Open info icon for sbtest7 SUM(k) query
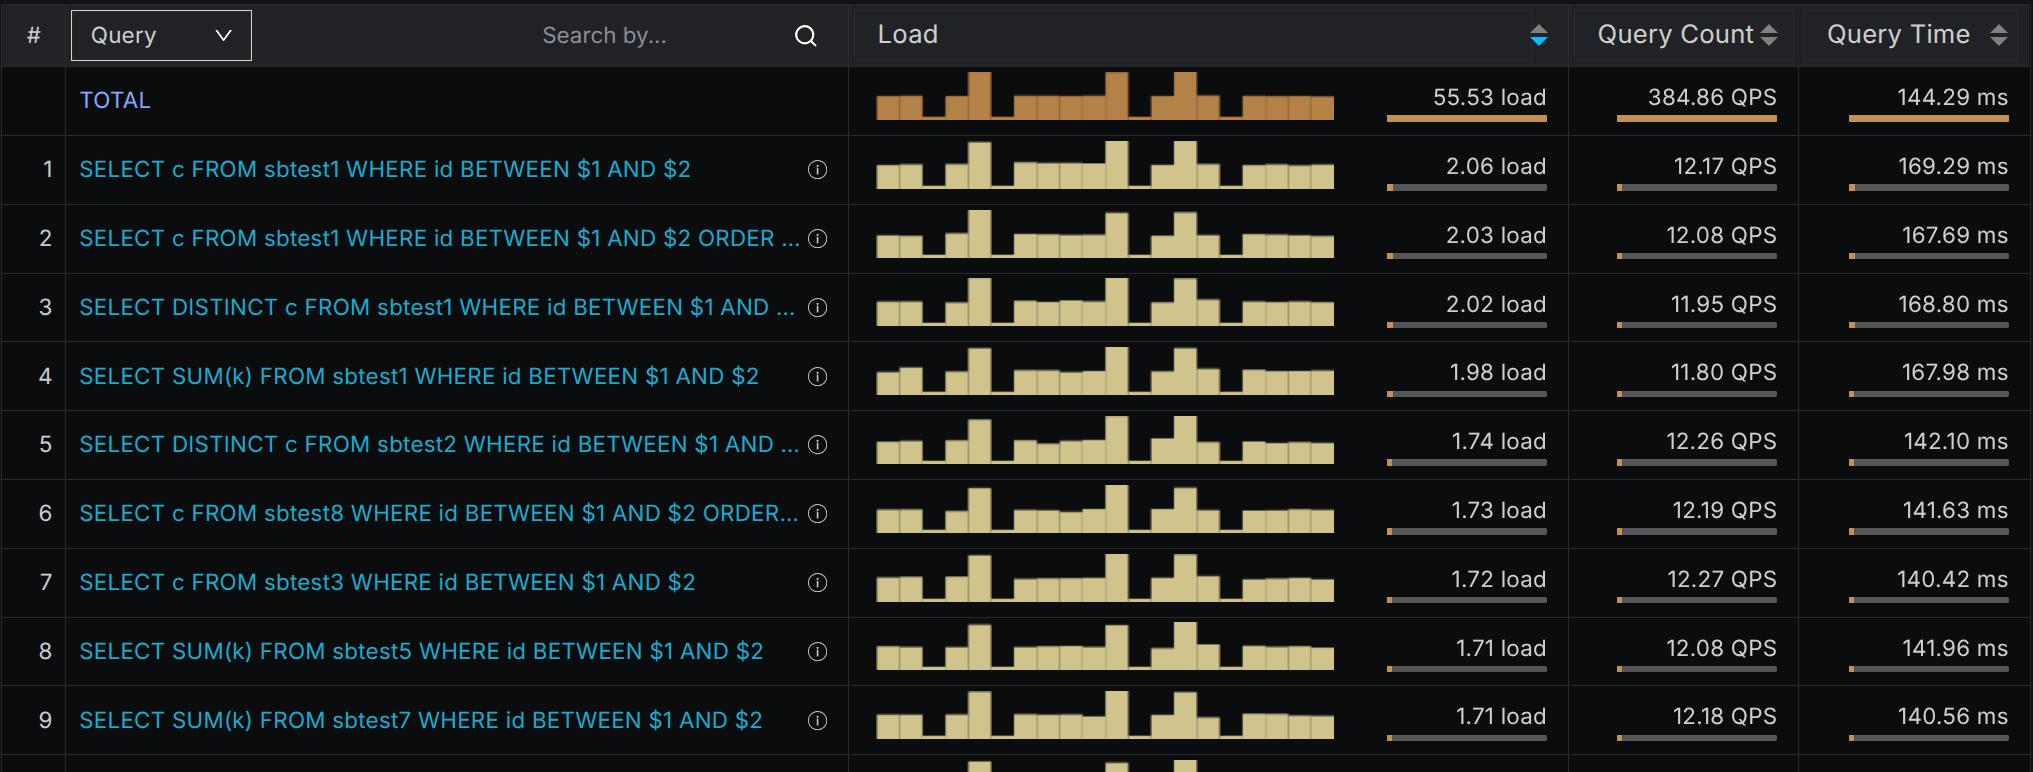 (817, 721)
